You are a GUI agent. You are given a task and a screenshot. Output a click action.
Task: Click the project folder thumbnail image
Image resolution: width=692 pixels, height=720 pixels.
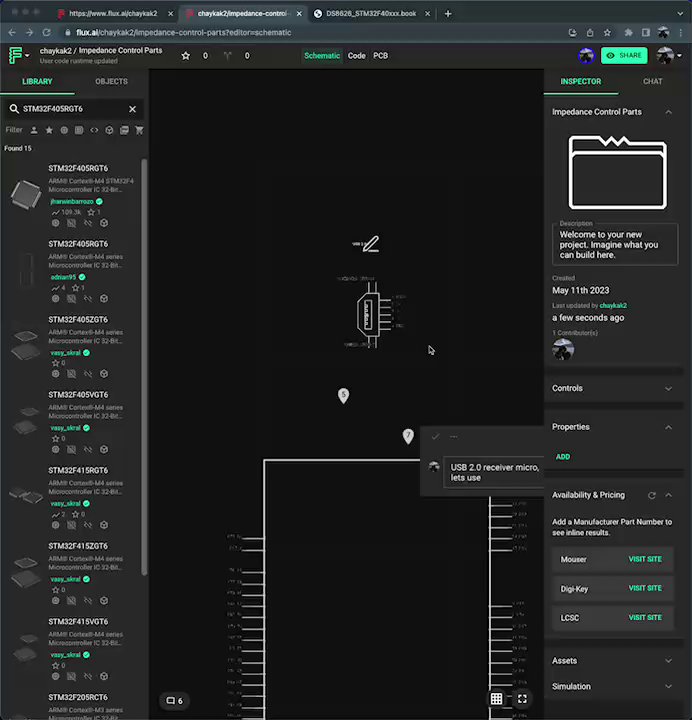click(617, 172)
